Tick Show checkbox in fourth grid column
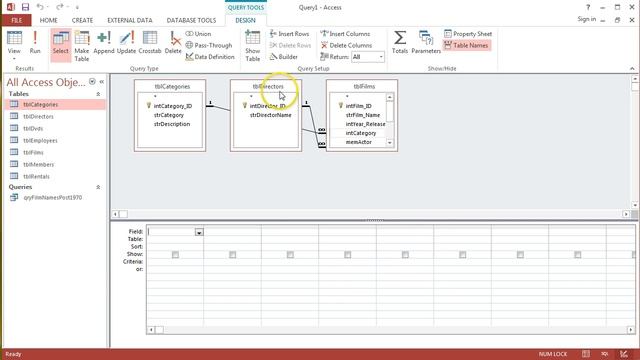The image size is (640, 360). click(347, 255)
